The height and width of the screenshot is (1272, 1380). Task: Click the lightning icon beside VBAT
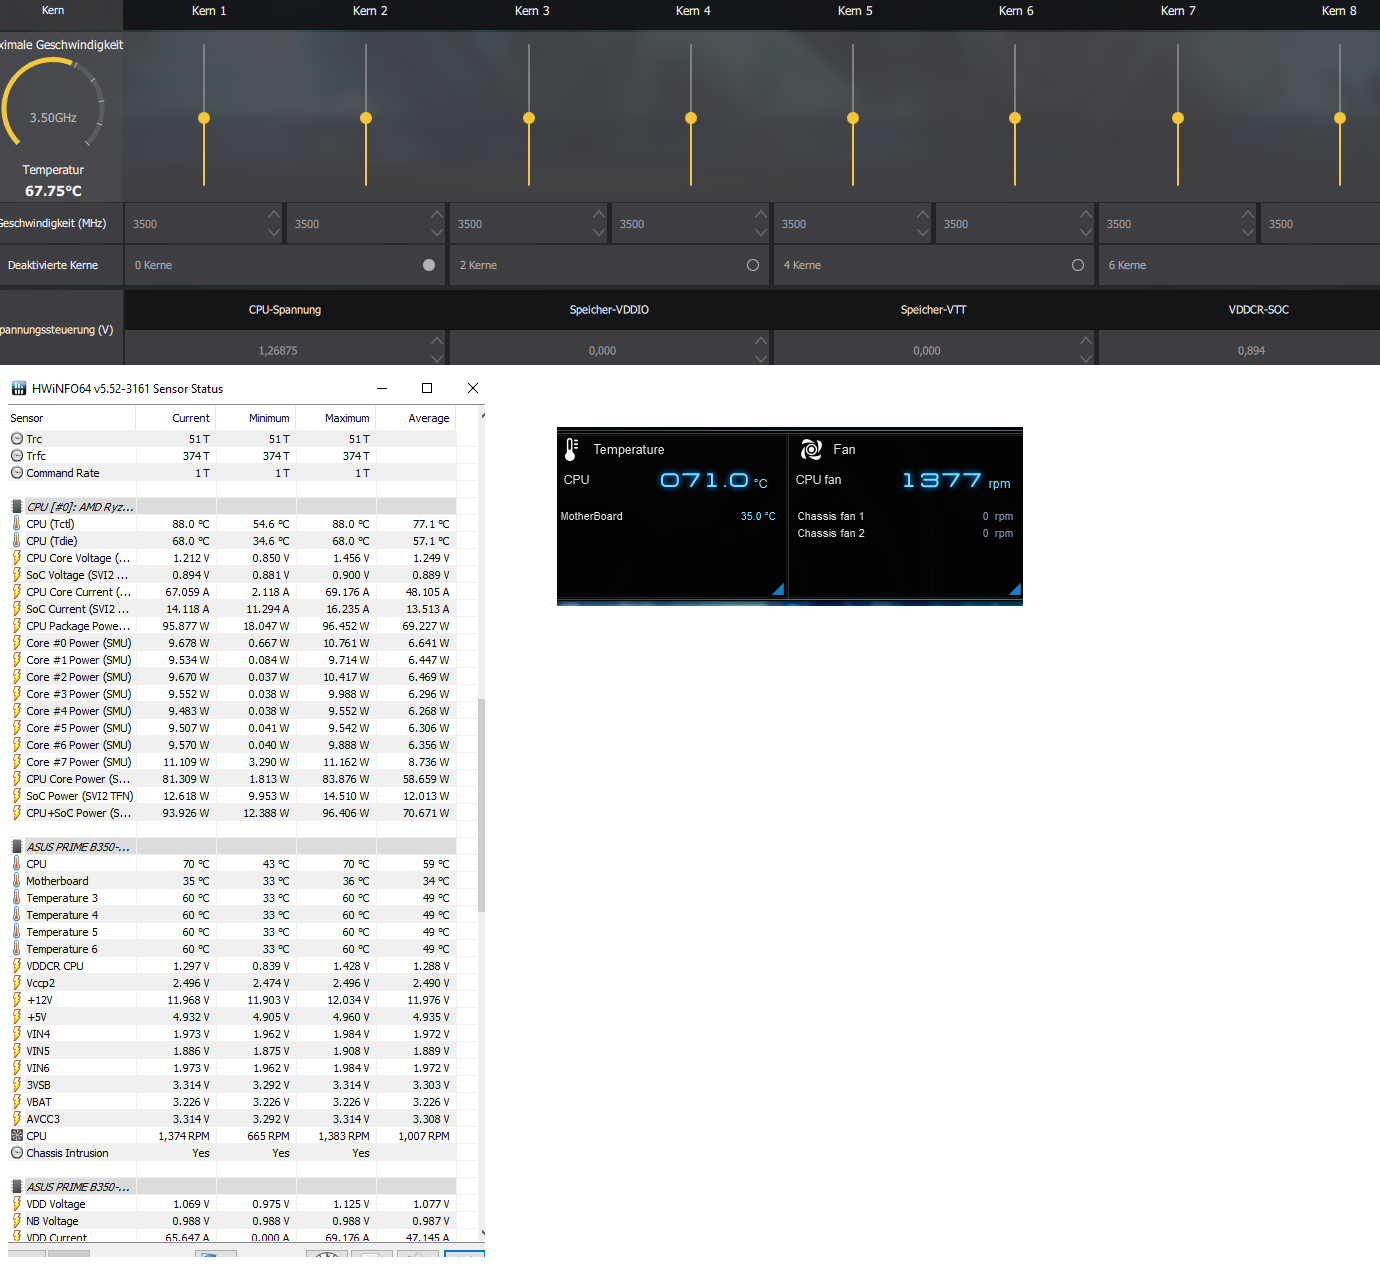coord(17,1102)
